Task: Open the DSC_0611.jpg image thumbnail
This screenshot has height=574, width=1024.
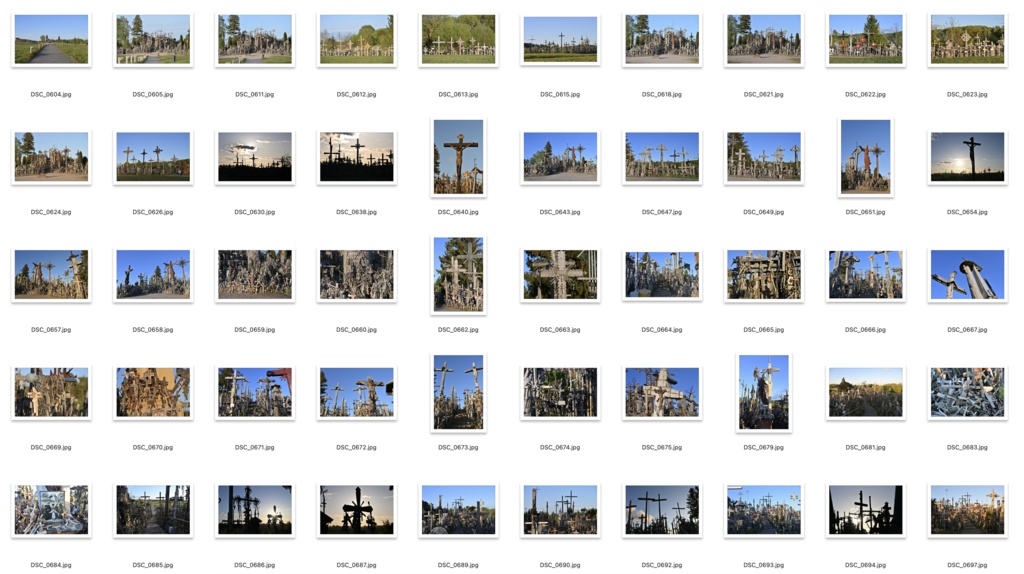Action: tap(255, 39)
